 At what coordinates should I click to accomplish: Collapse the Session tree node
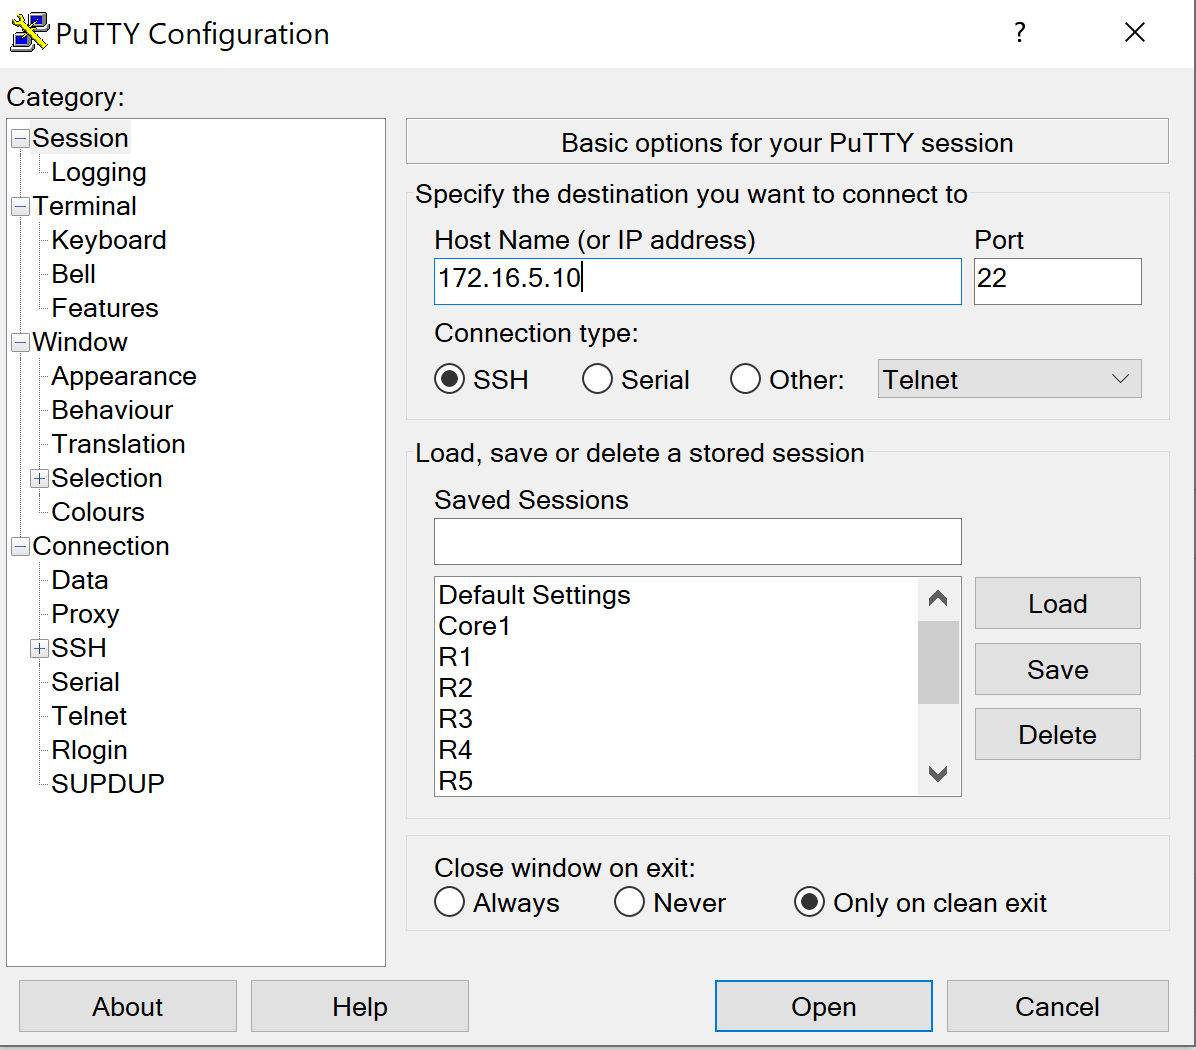coord(21,139)
